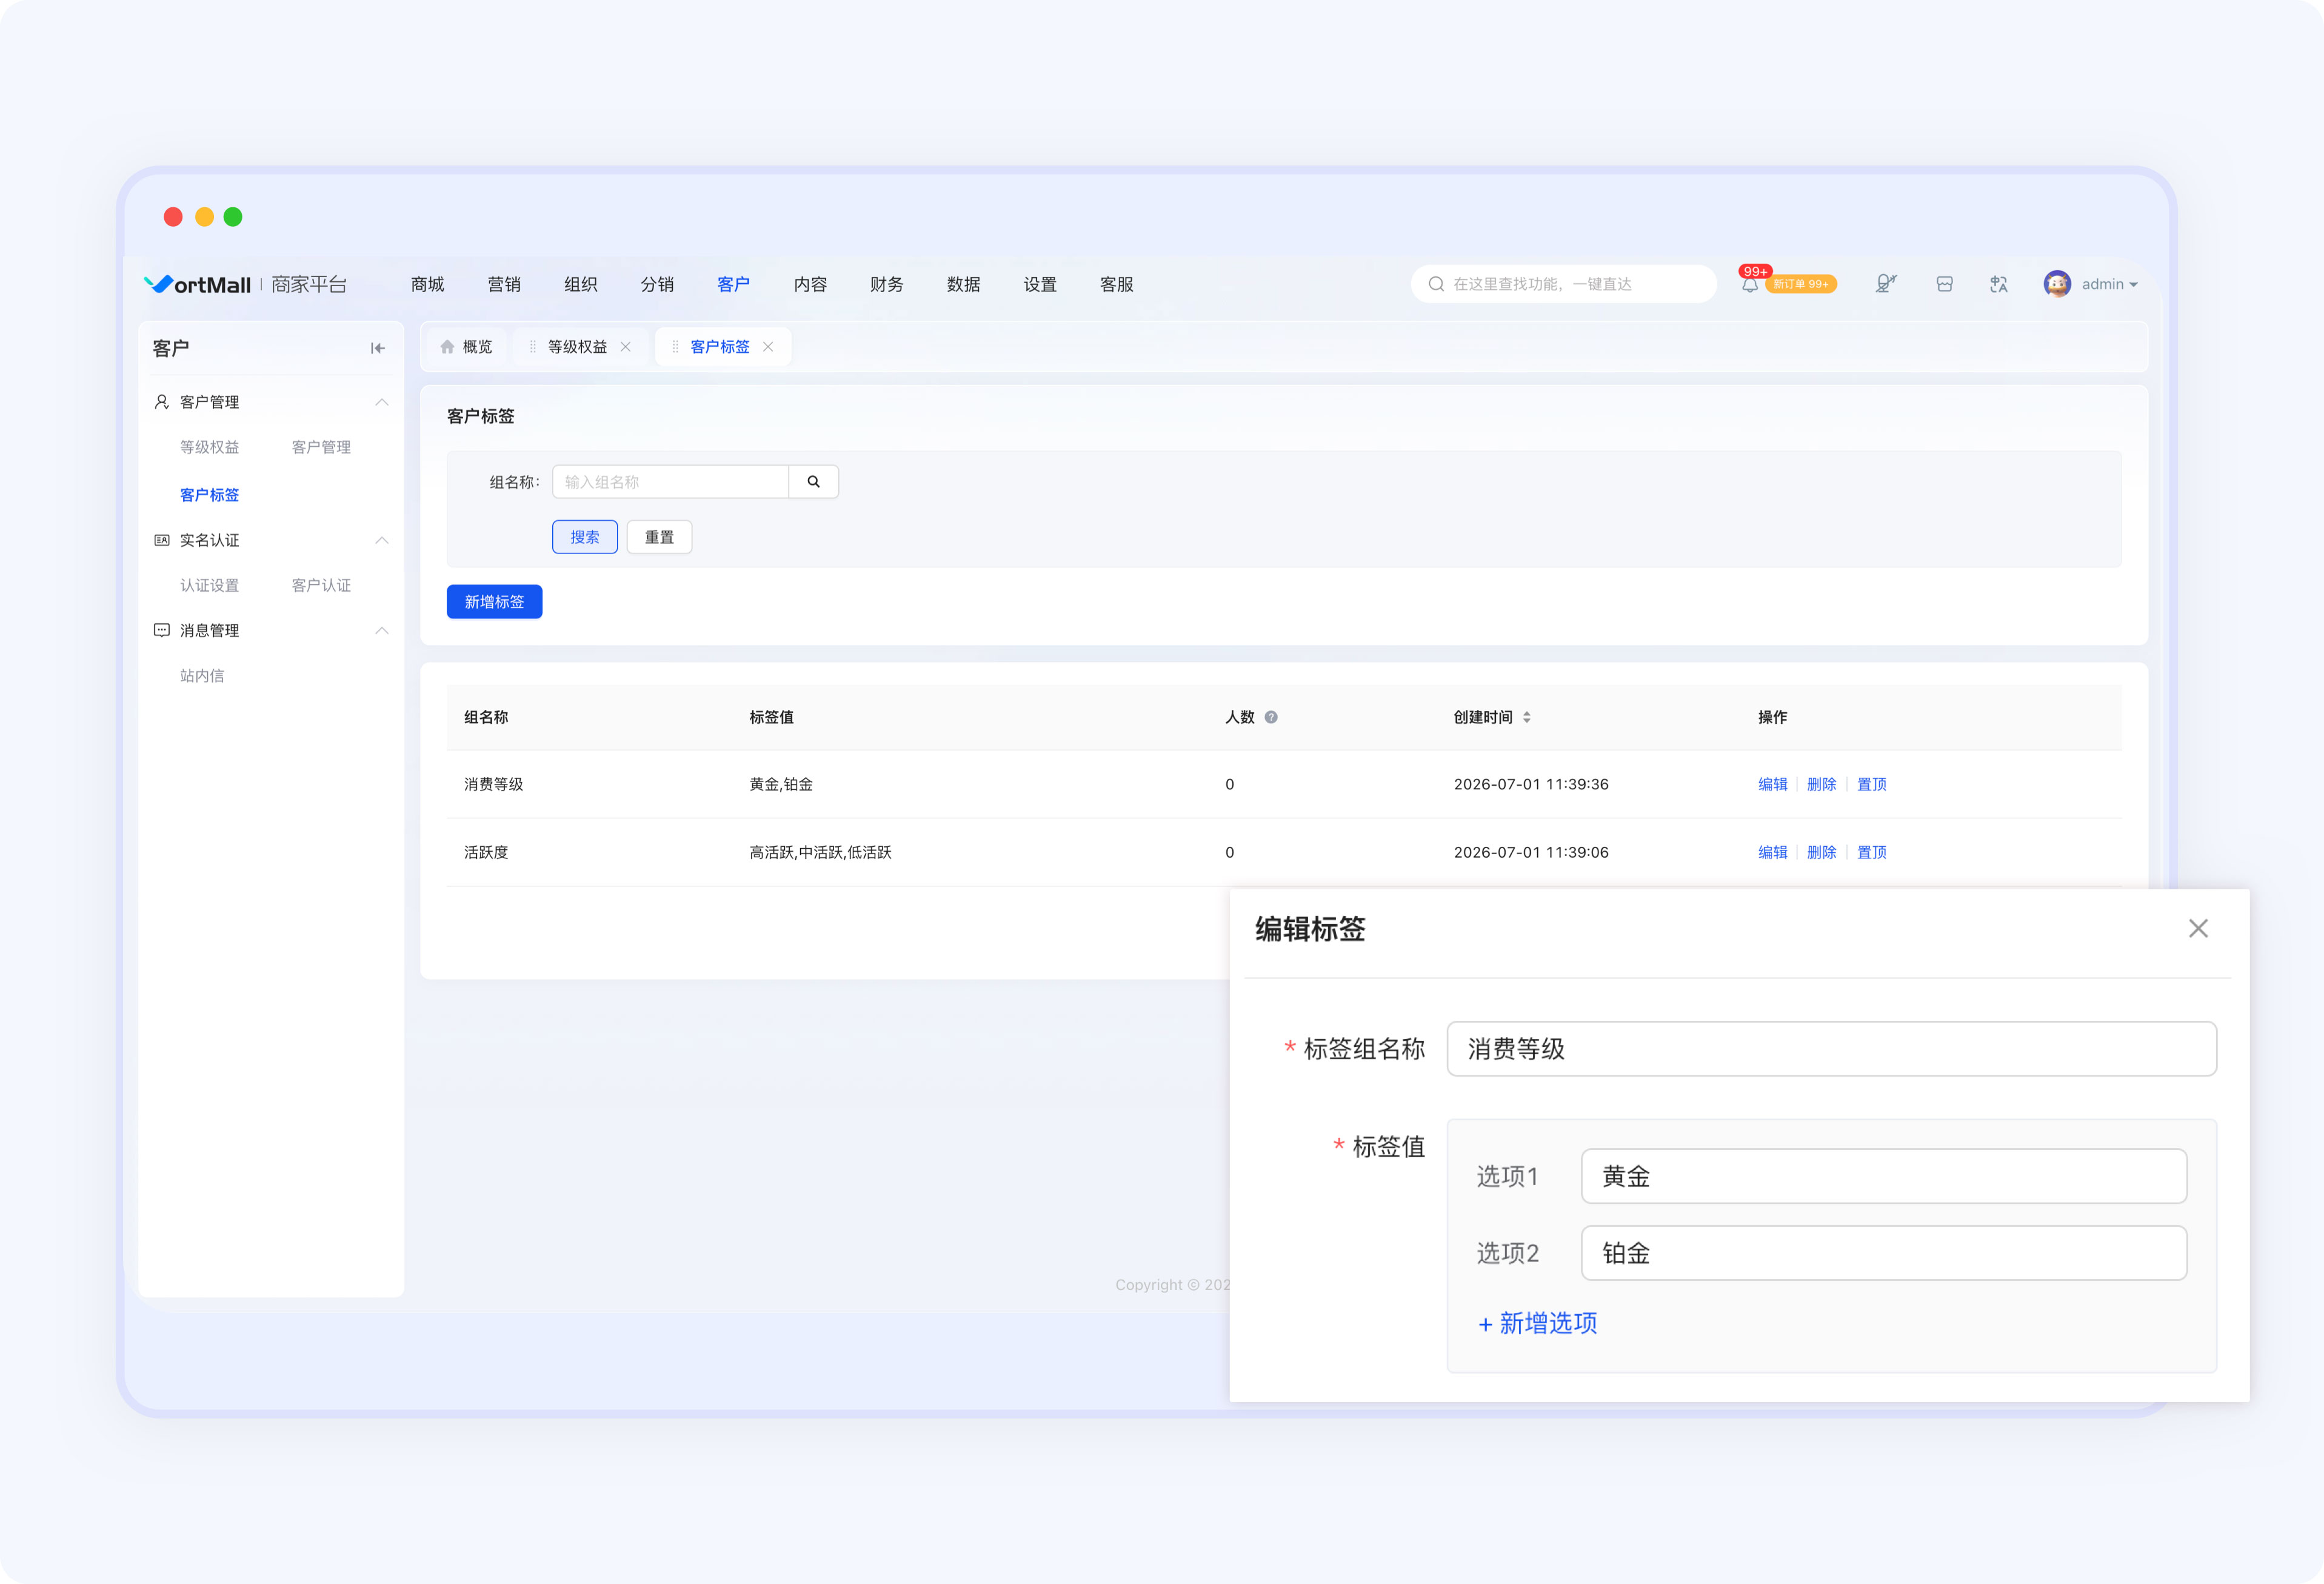This screenshot has height=1584, width=2324.
Task: Switch to the 营销 top menu
Action: [x=503, y=285]
